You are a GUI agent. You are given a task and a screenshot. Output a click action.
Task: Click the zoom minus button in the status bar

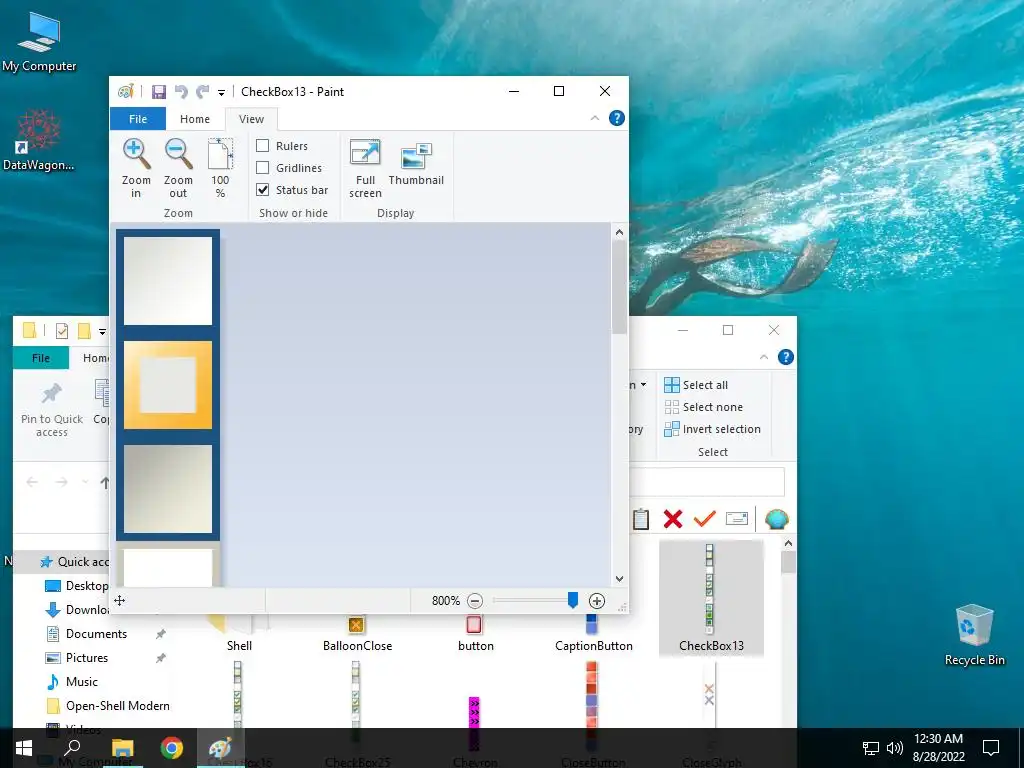click(475, 601)
